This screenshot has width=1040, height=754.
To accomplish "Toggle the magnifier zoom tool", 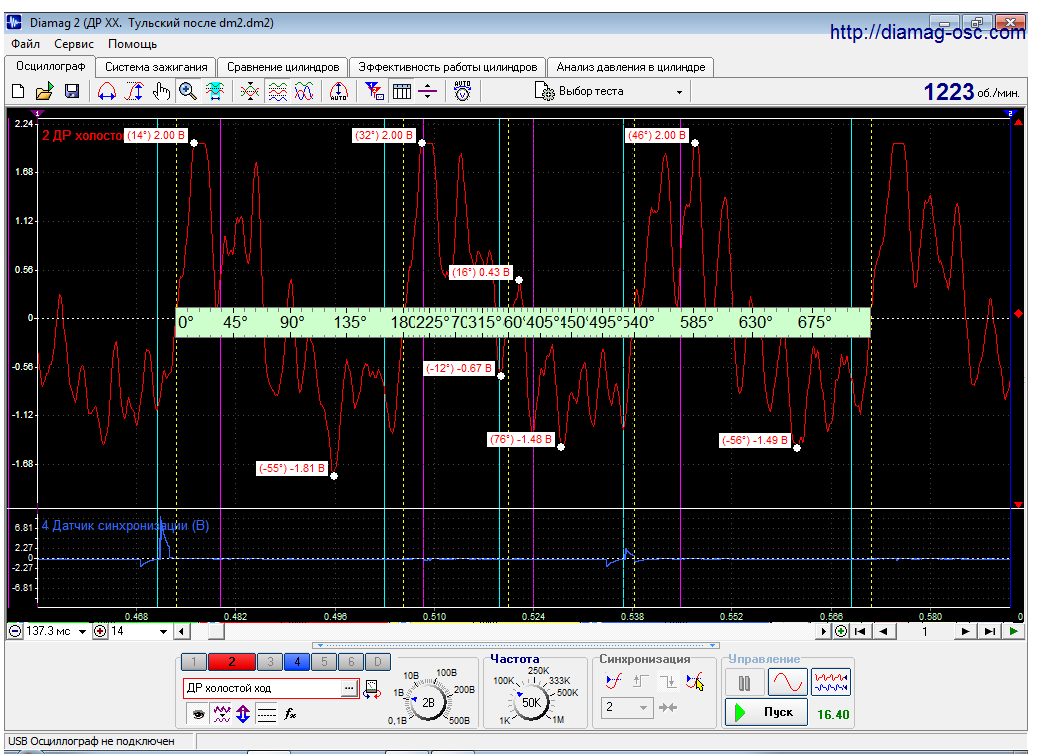I will coord(188,92).
